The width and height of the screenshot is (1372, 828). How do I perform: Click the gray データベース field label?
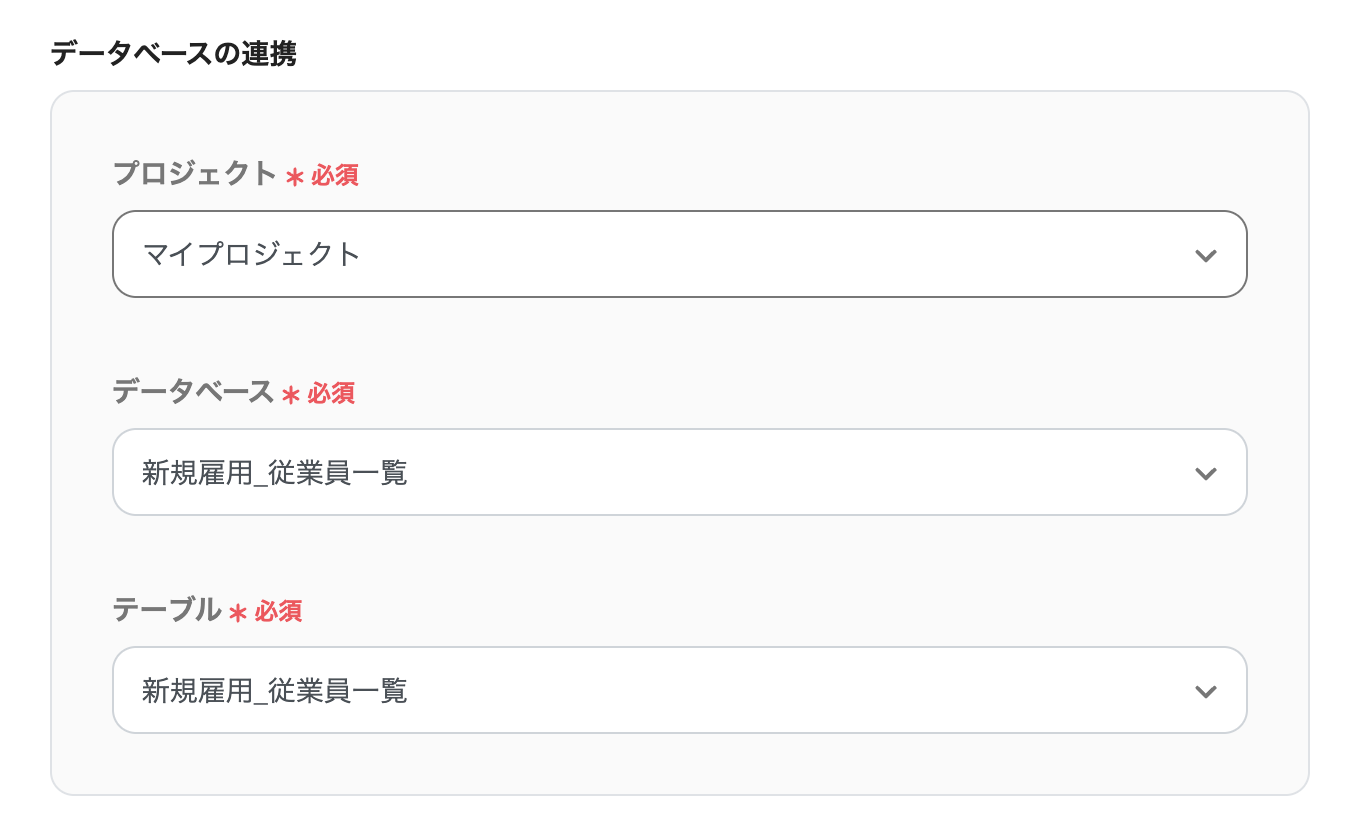pyautogui.click(x=193, y=392)
